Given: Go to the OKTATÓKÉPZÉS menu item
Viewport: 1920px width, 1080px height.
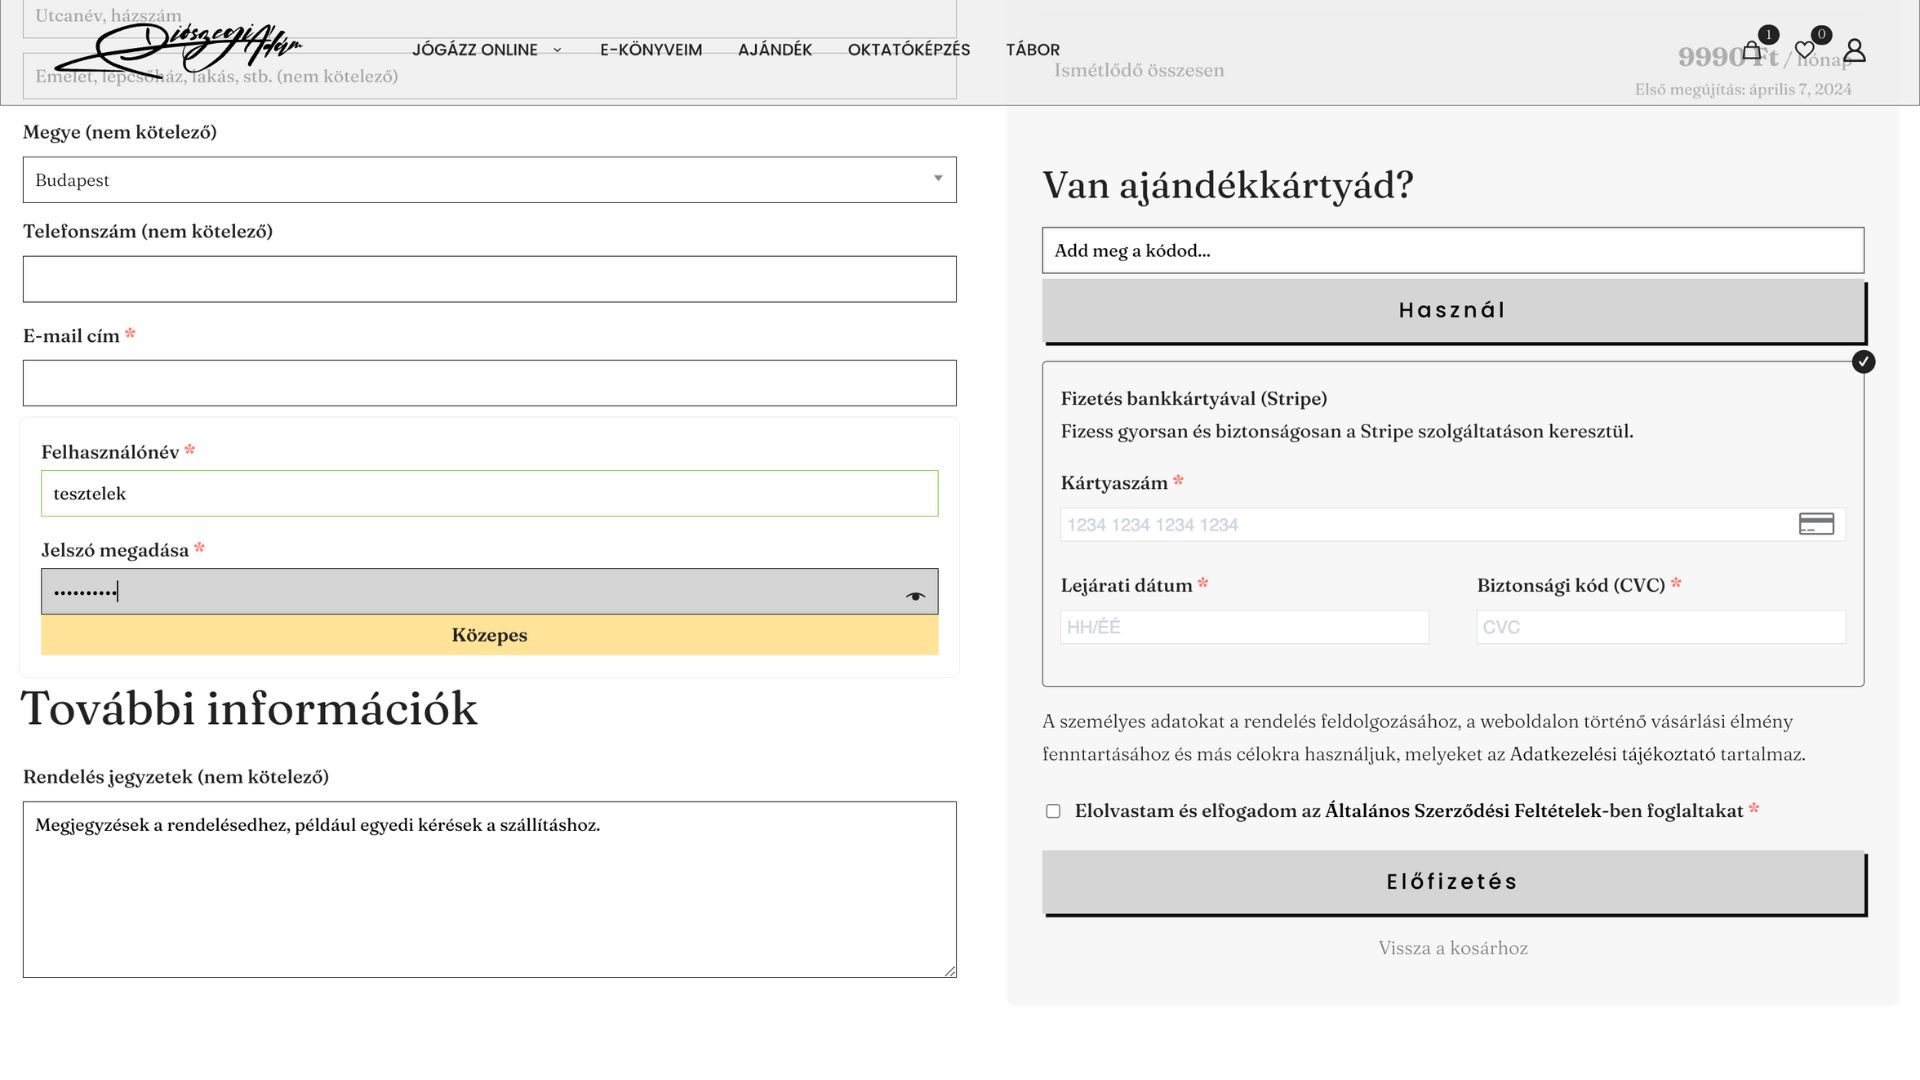Looking at the screenshot, I should click(x=908, y=50).
